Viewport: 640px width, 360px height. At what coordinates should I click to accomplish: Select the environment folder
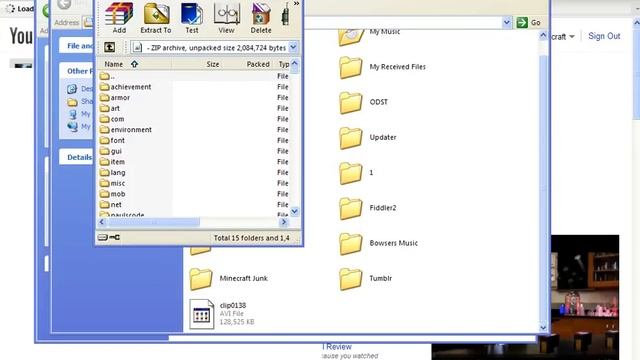coord(126,129)
